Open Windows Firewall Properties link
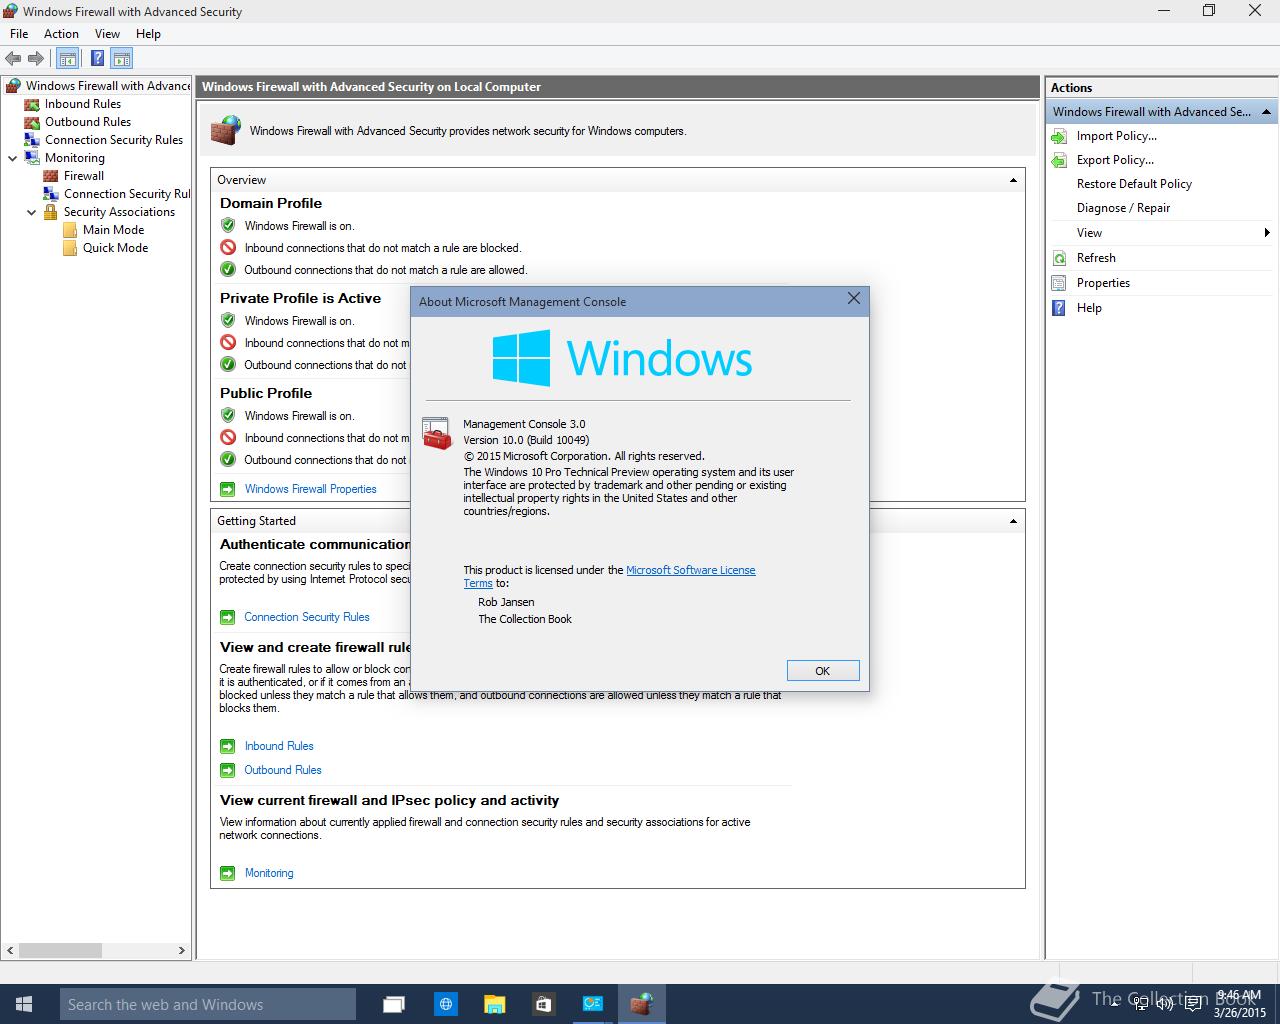 click(311, 489)
